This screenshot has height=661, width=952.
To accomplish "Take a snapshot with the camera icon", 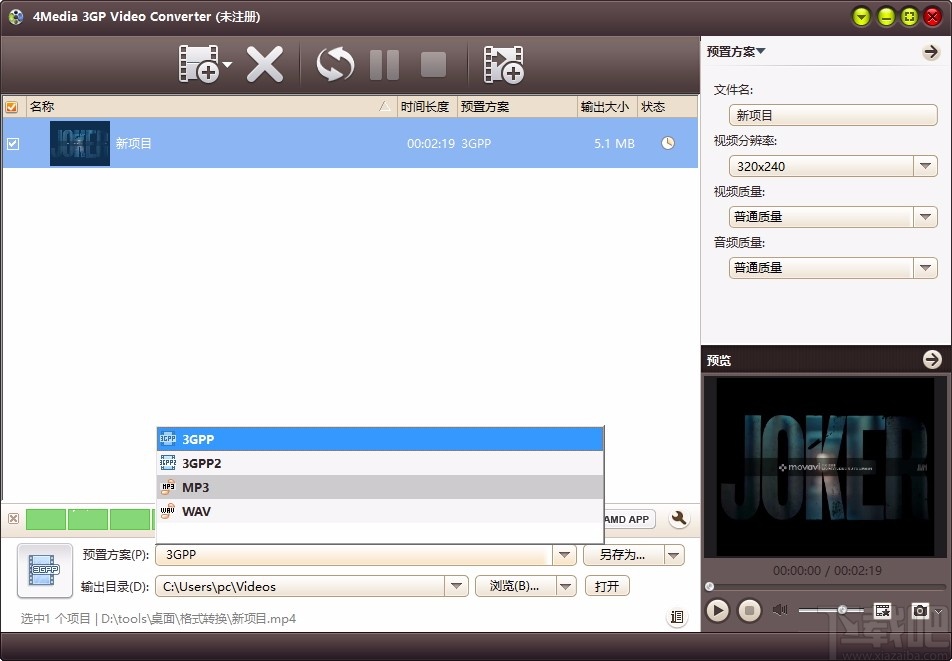I will click(921, 610).
